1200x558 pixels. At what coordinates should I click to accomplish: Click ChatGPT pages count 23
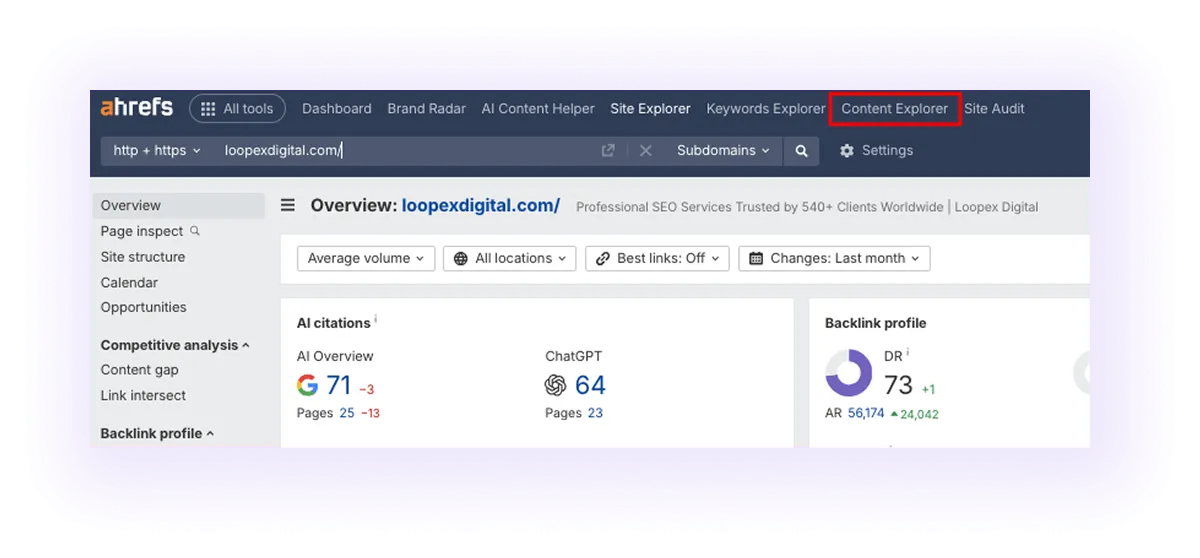pyautogui.click(x=595, y=413)
